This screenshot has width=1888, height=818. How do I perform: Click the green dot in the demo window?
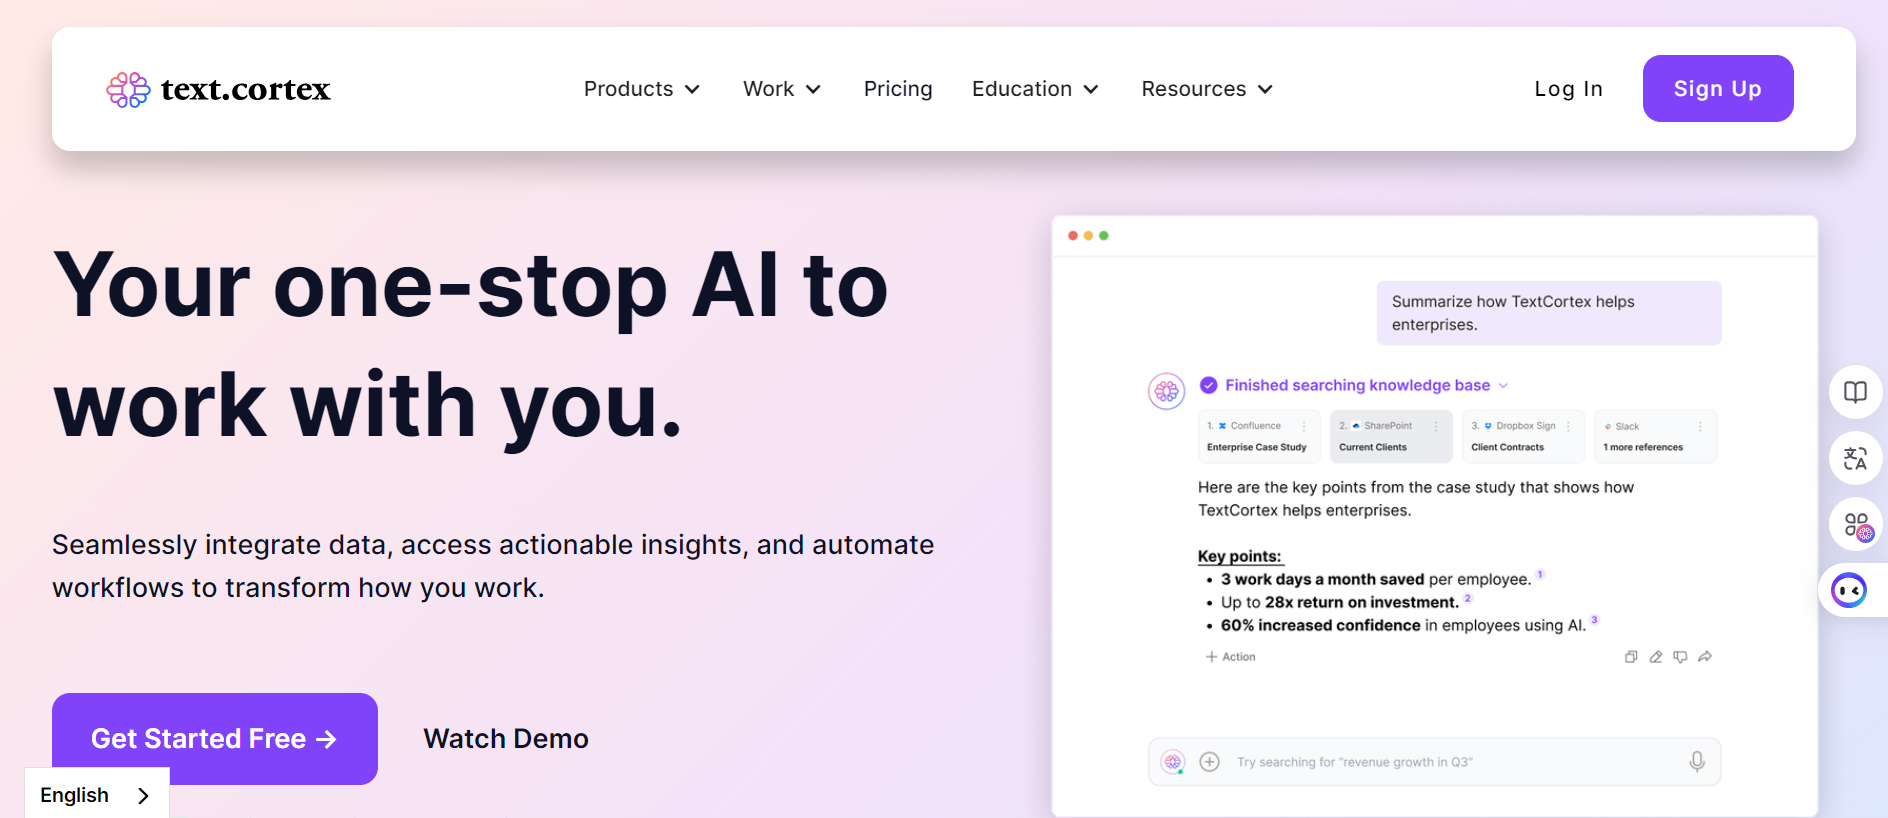coord(1104,236)
